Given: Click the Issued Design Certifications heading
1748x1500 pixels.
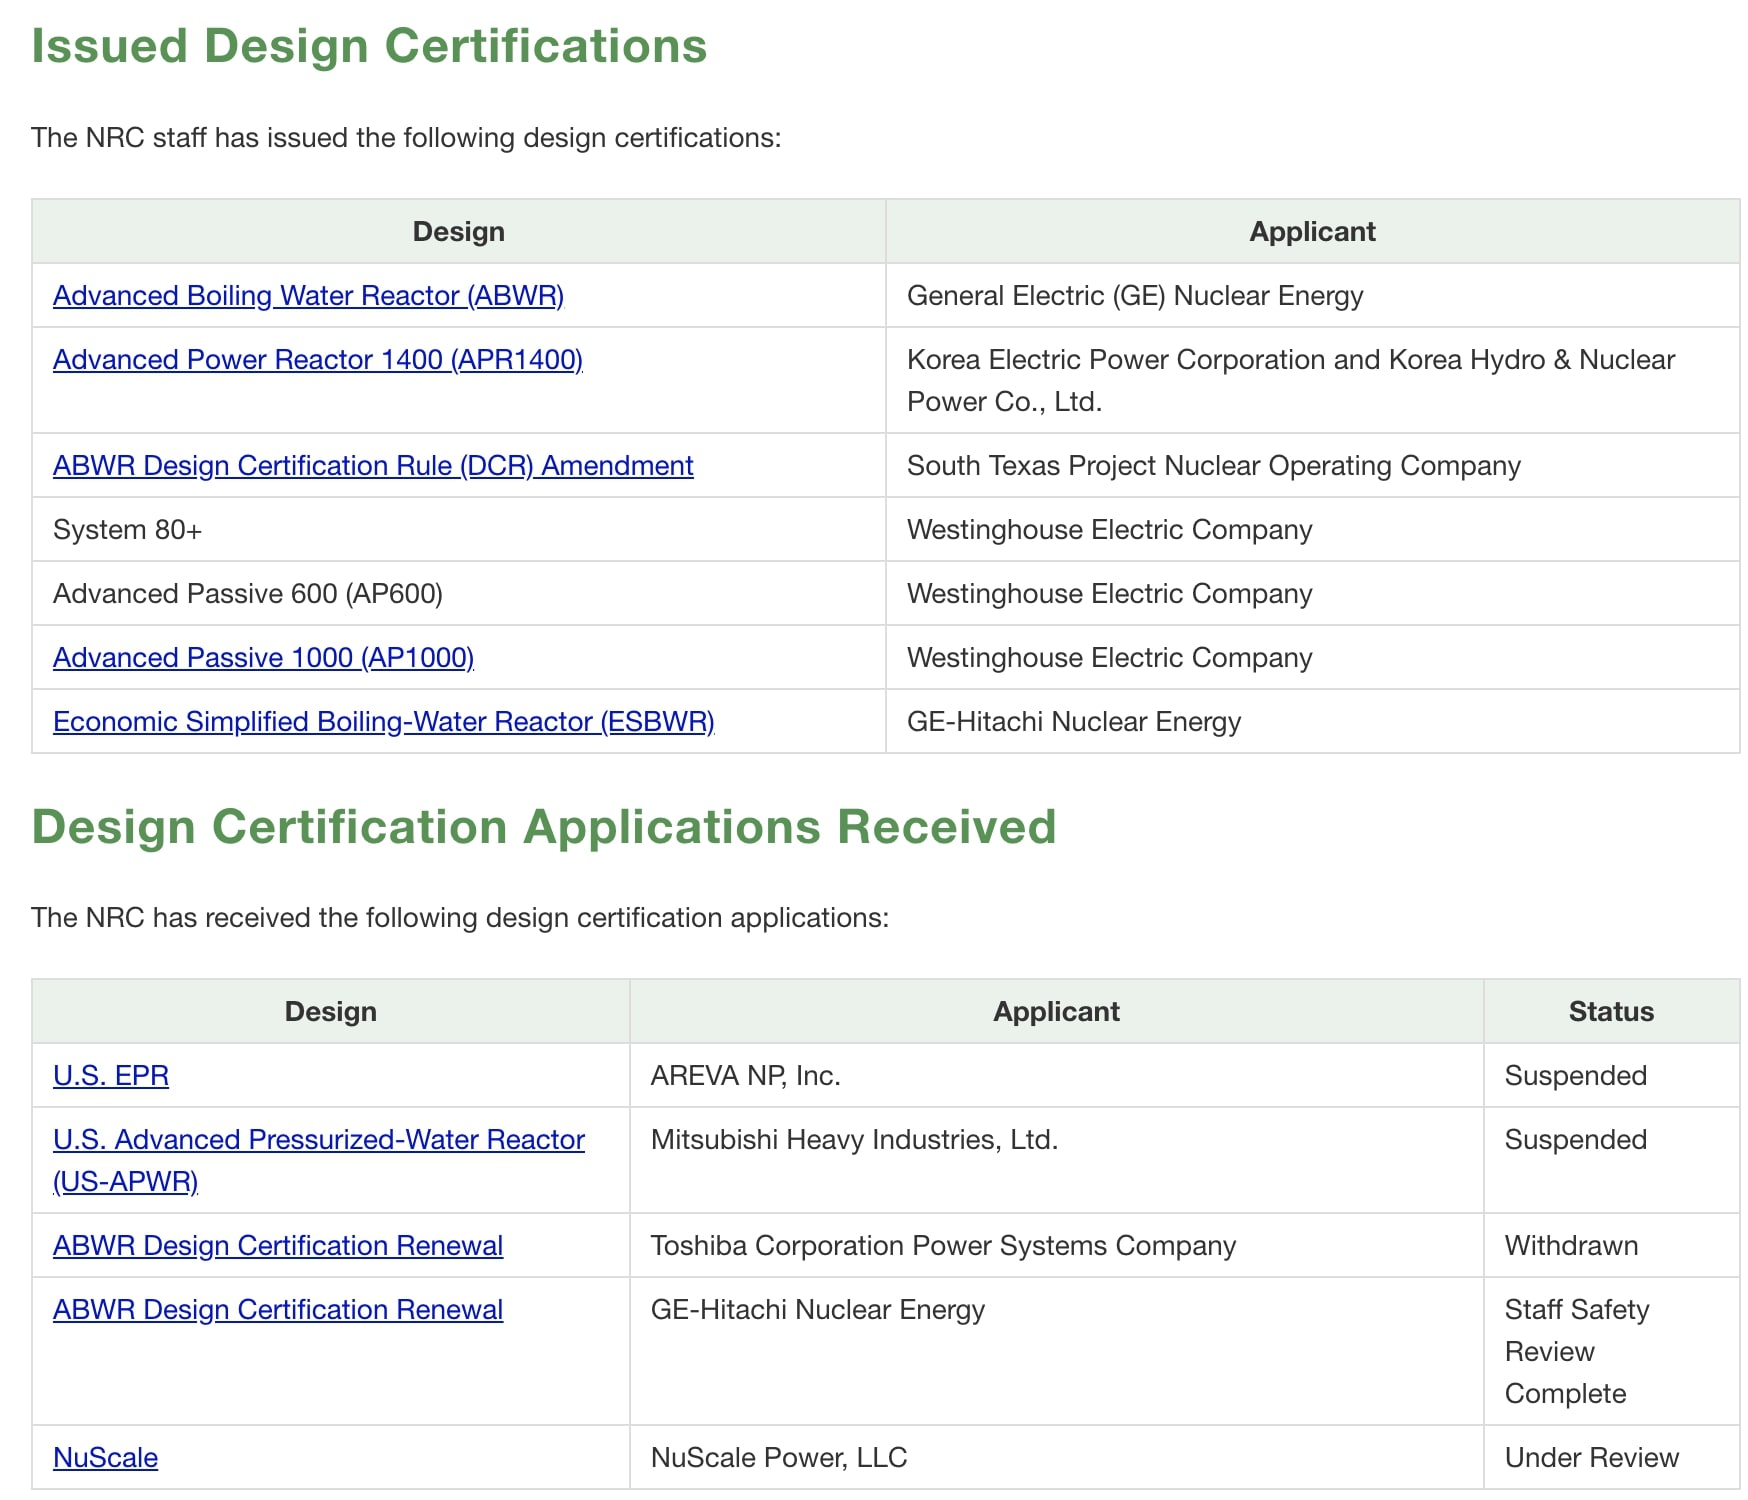Looking at the screenshot, I should (x=370, y=44).
